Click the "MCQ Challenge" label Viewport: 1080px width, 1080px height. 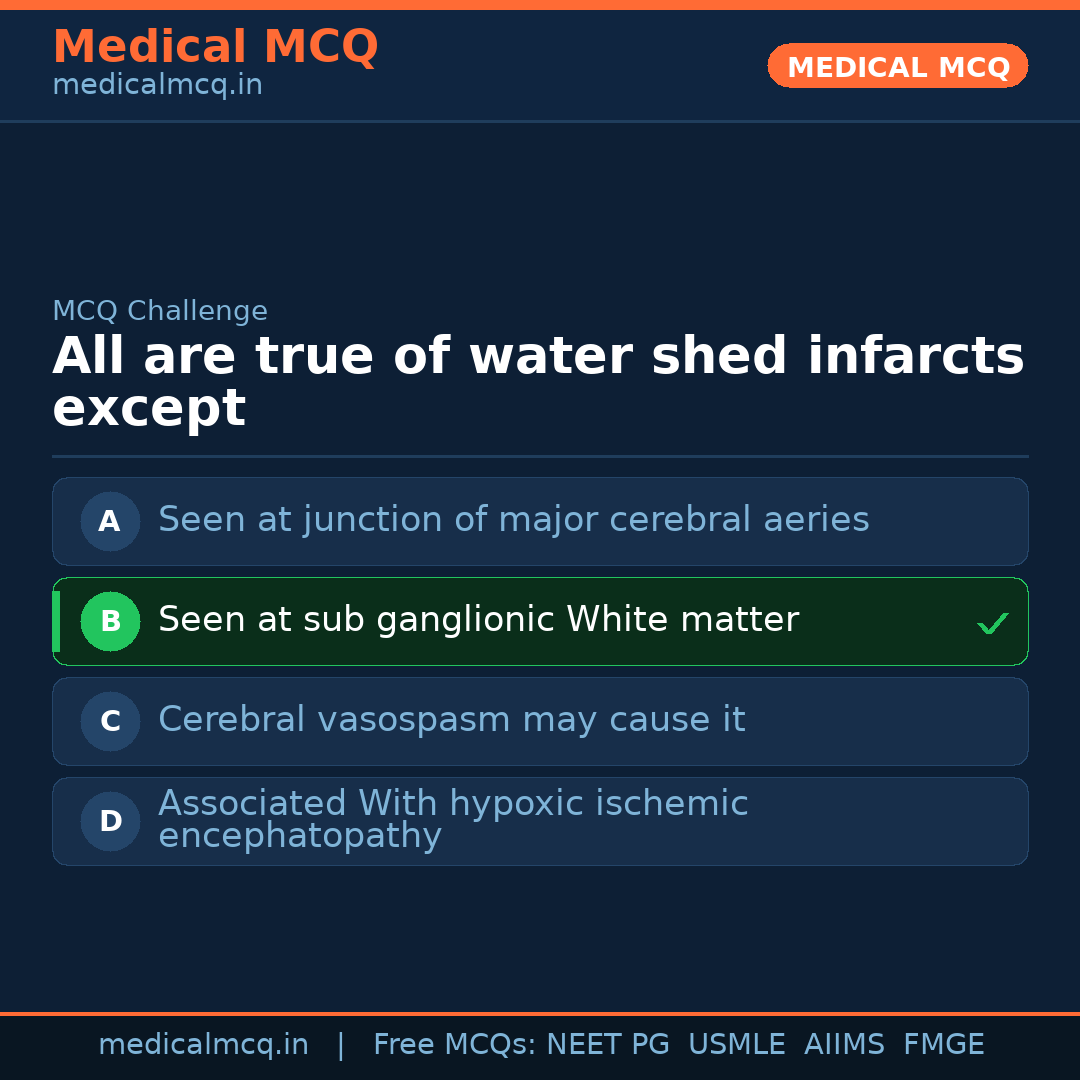point(160,311)
